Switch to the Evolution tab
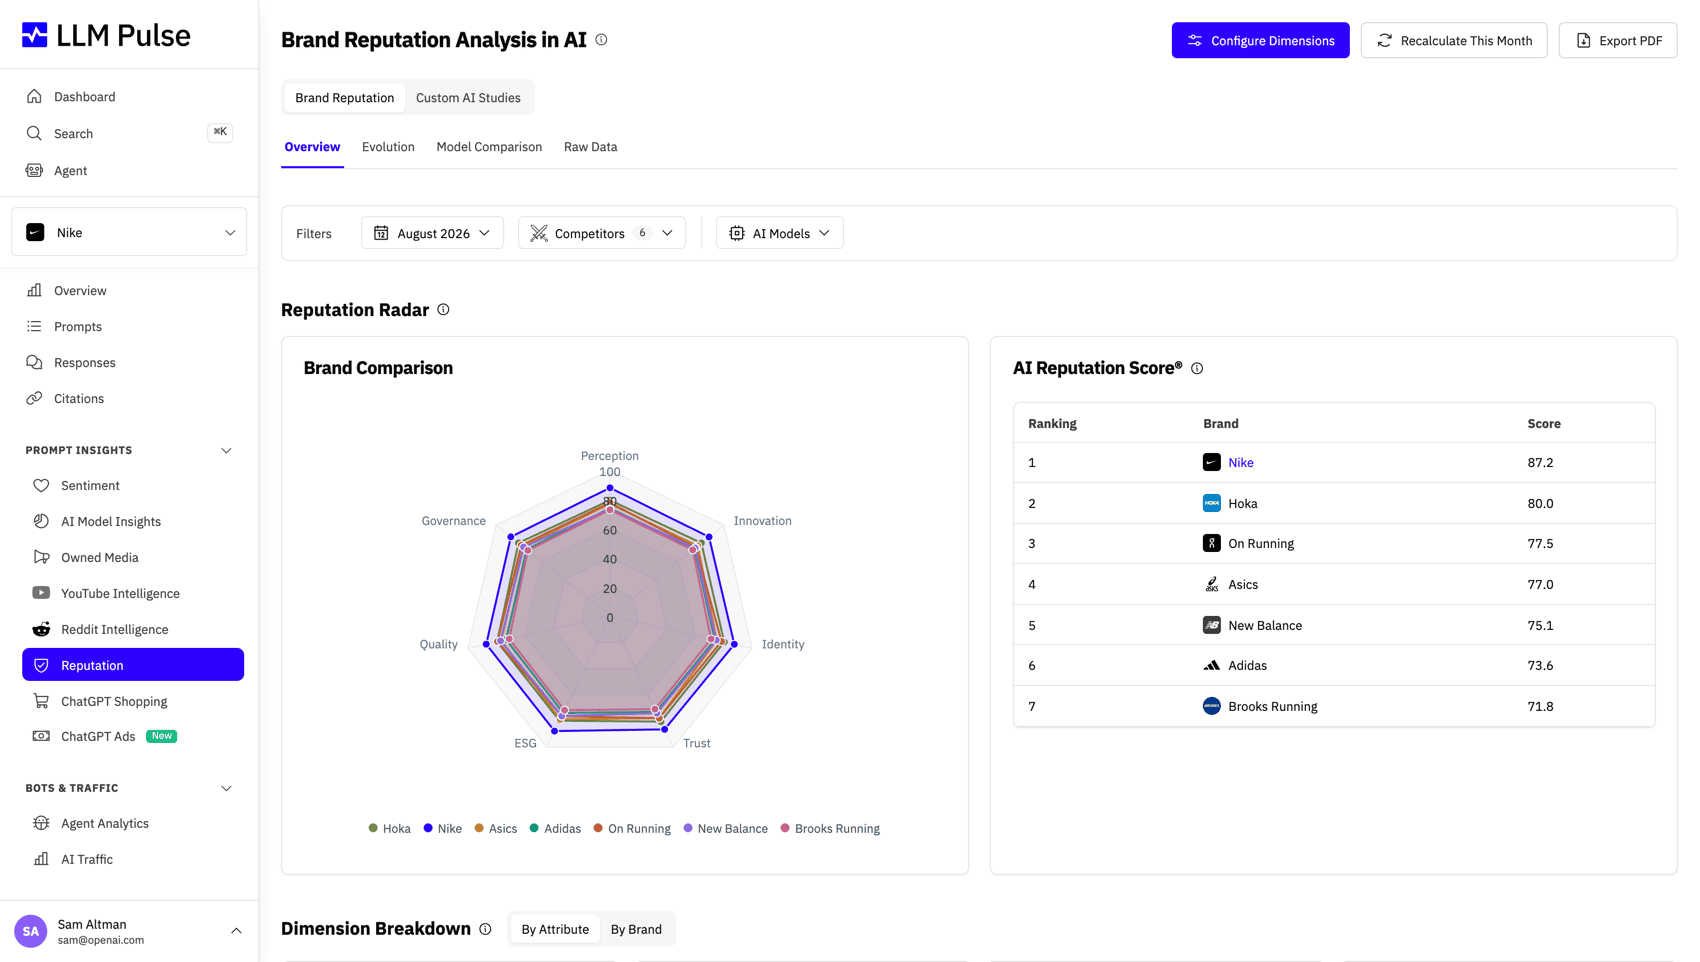This screenshot has width=1700, height=962. coord(388,148)
